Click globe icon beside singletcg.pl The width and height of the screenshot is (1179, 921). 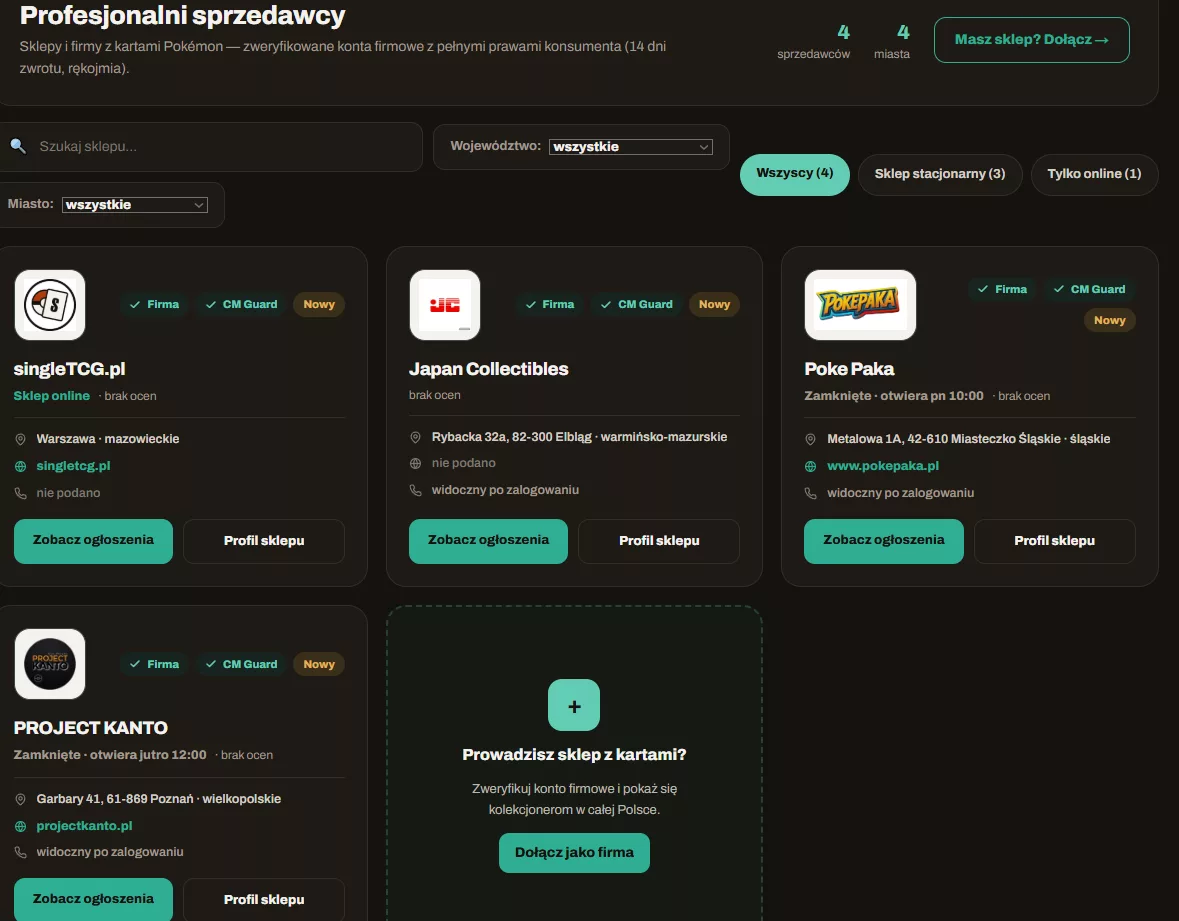(21, 466)
